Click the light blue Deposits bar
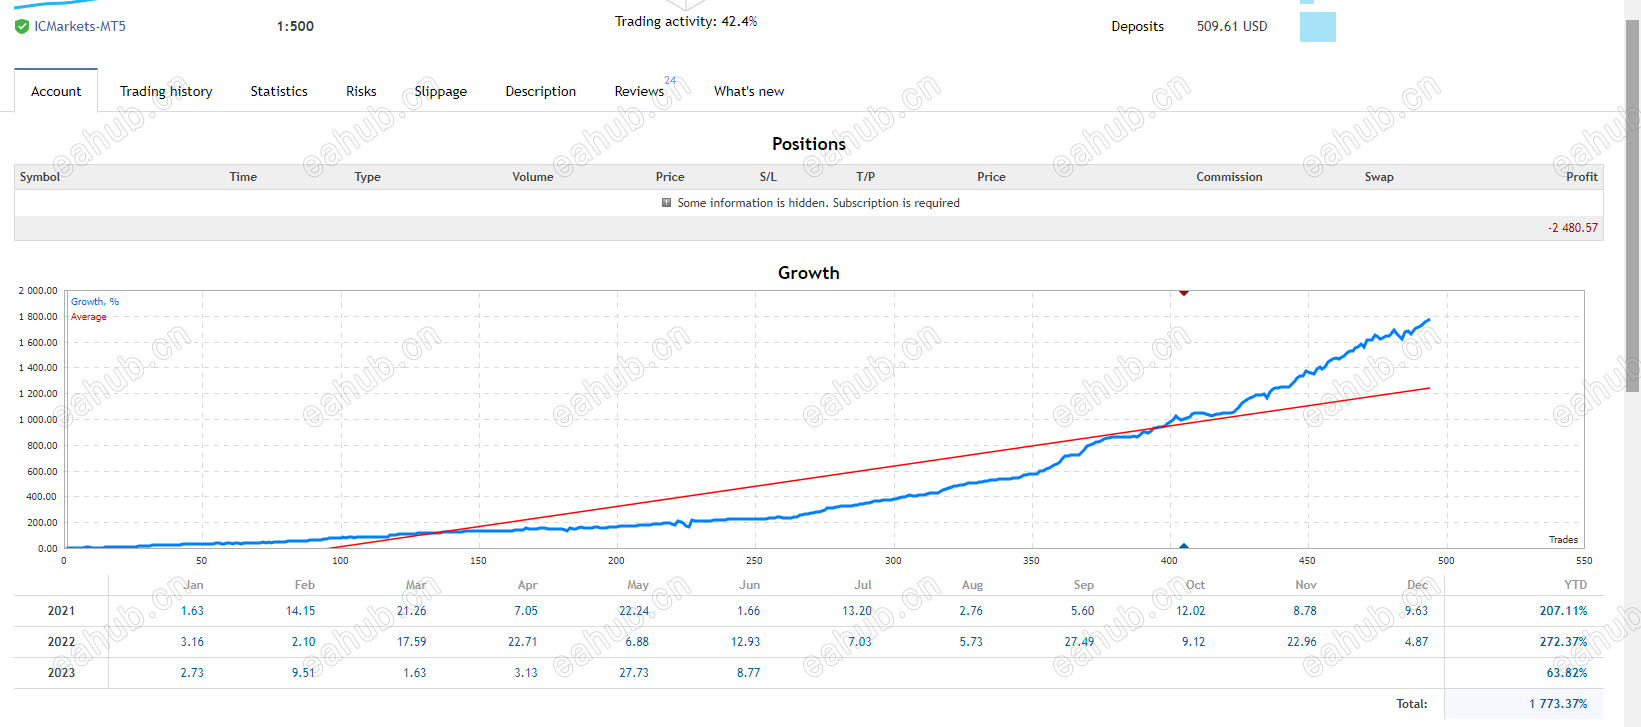Screen dimensions: 1641x727 [x=1317, y=27]
